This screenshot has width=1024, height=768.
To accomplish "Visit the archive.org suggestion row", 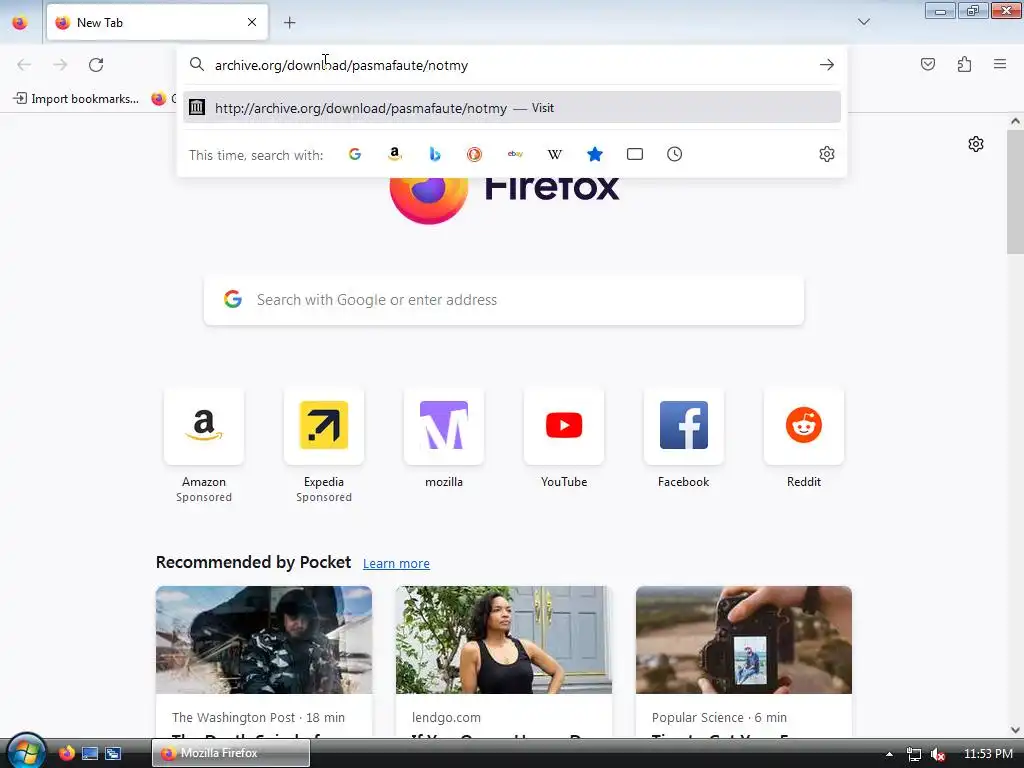I will 511,108.
